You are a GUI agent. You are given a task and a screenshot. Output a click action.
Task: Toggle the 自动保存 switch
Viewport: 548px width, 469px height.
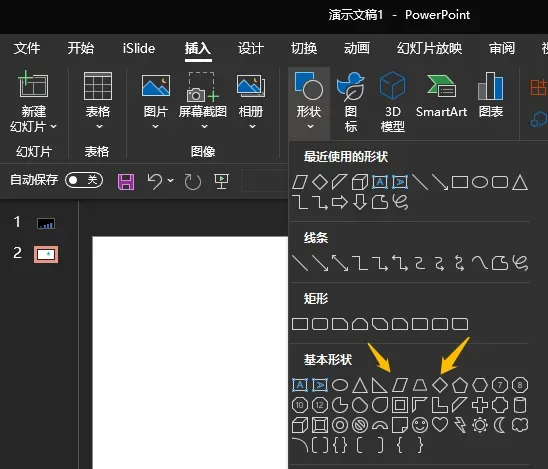(84, 180)
